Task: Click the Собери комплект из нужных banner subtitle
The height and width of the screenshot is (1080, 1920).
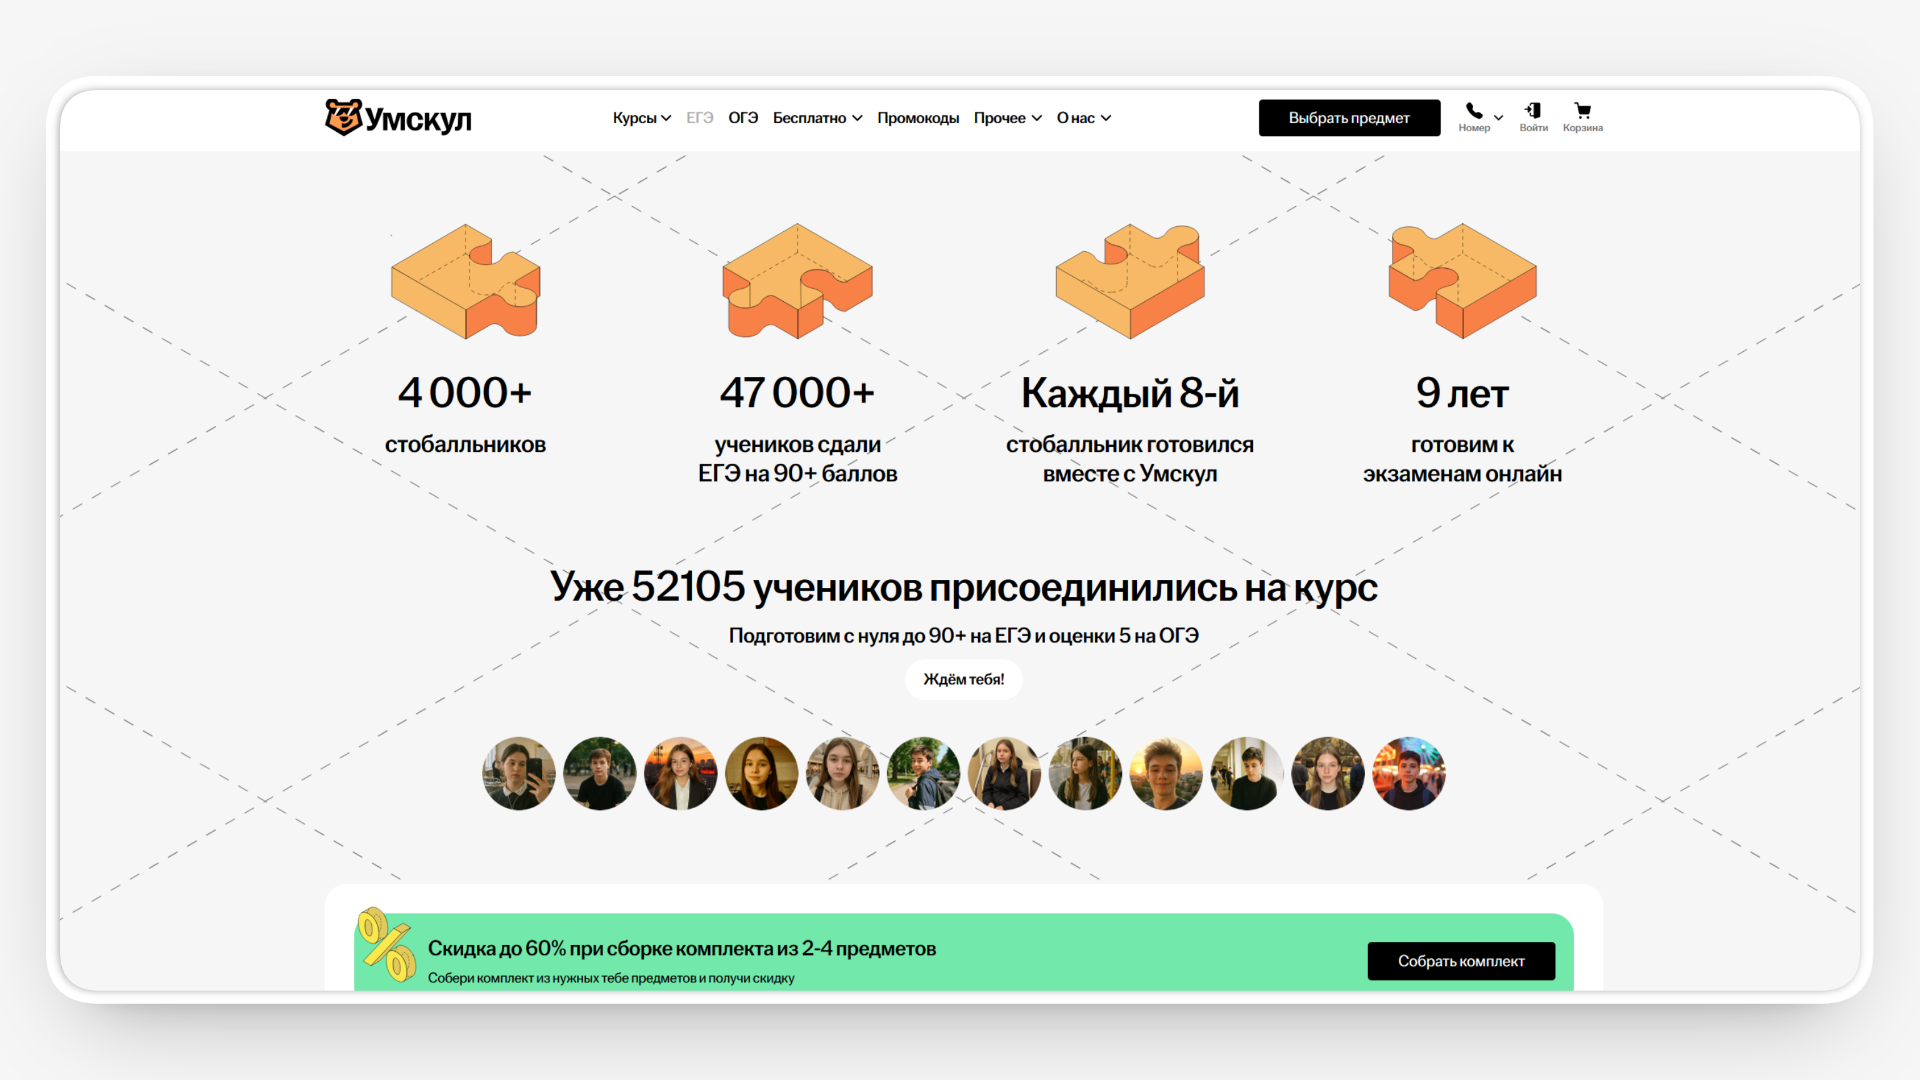Action: click(611, 978)
